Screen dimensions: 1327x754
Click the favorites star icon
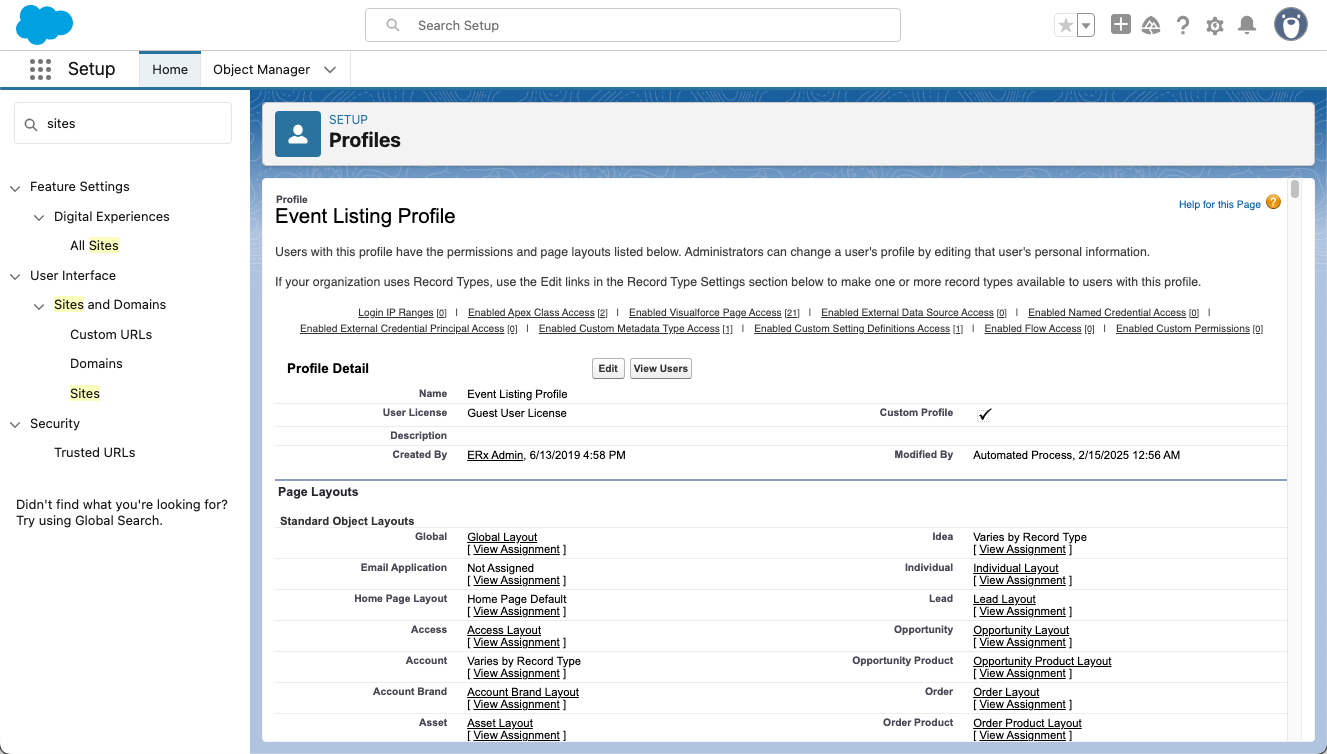(1066, 26)
